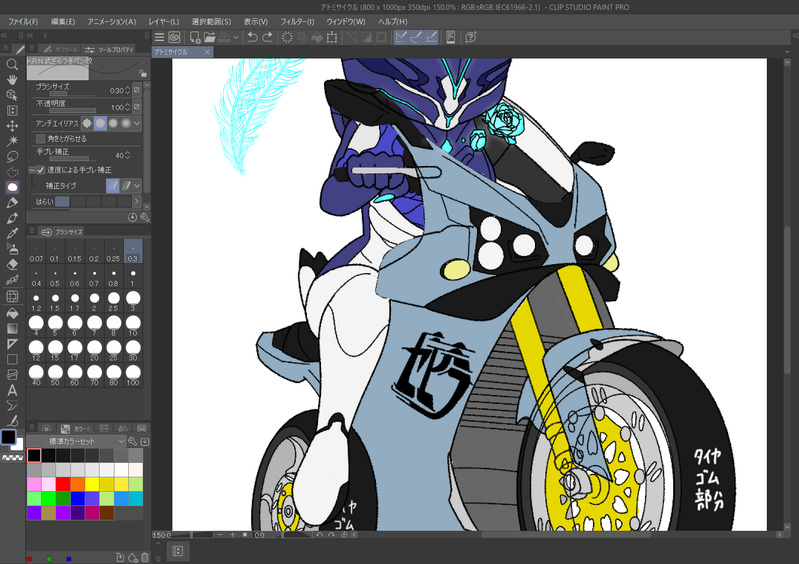Open the アニメーション(A) menu

click(112, 21)
